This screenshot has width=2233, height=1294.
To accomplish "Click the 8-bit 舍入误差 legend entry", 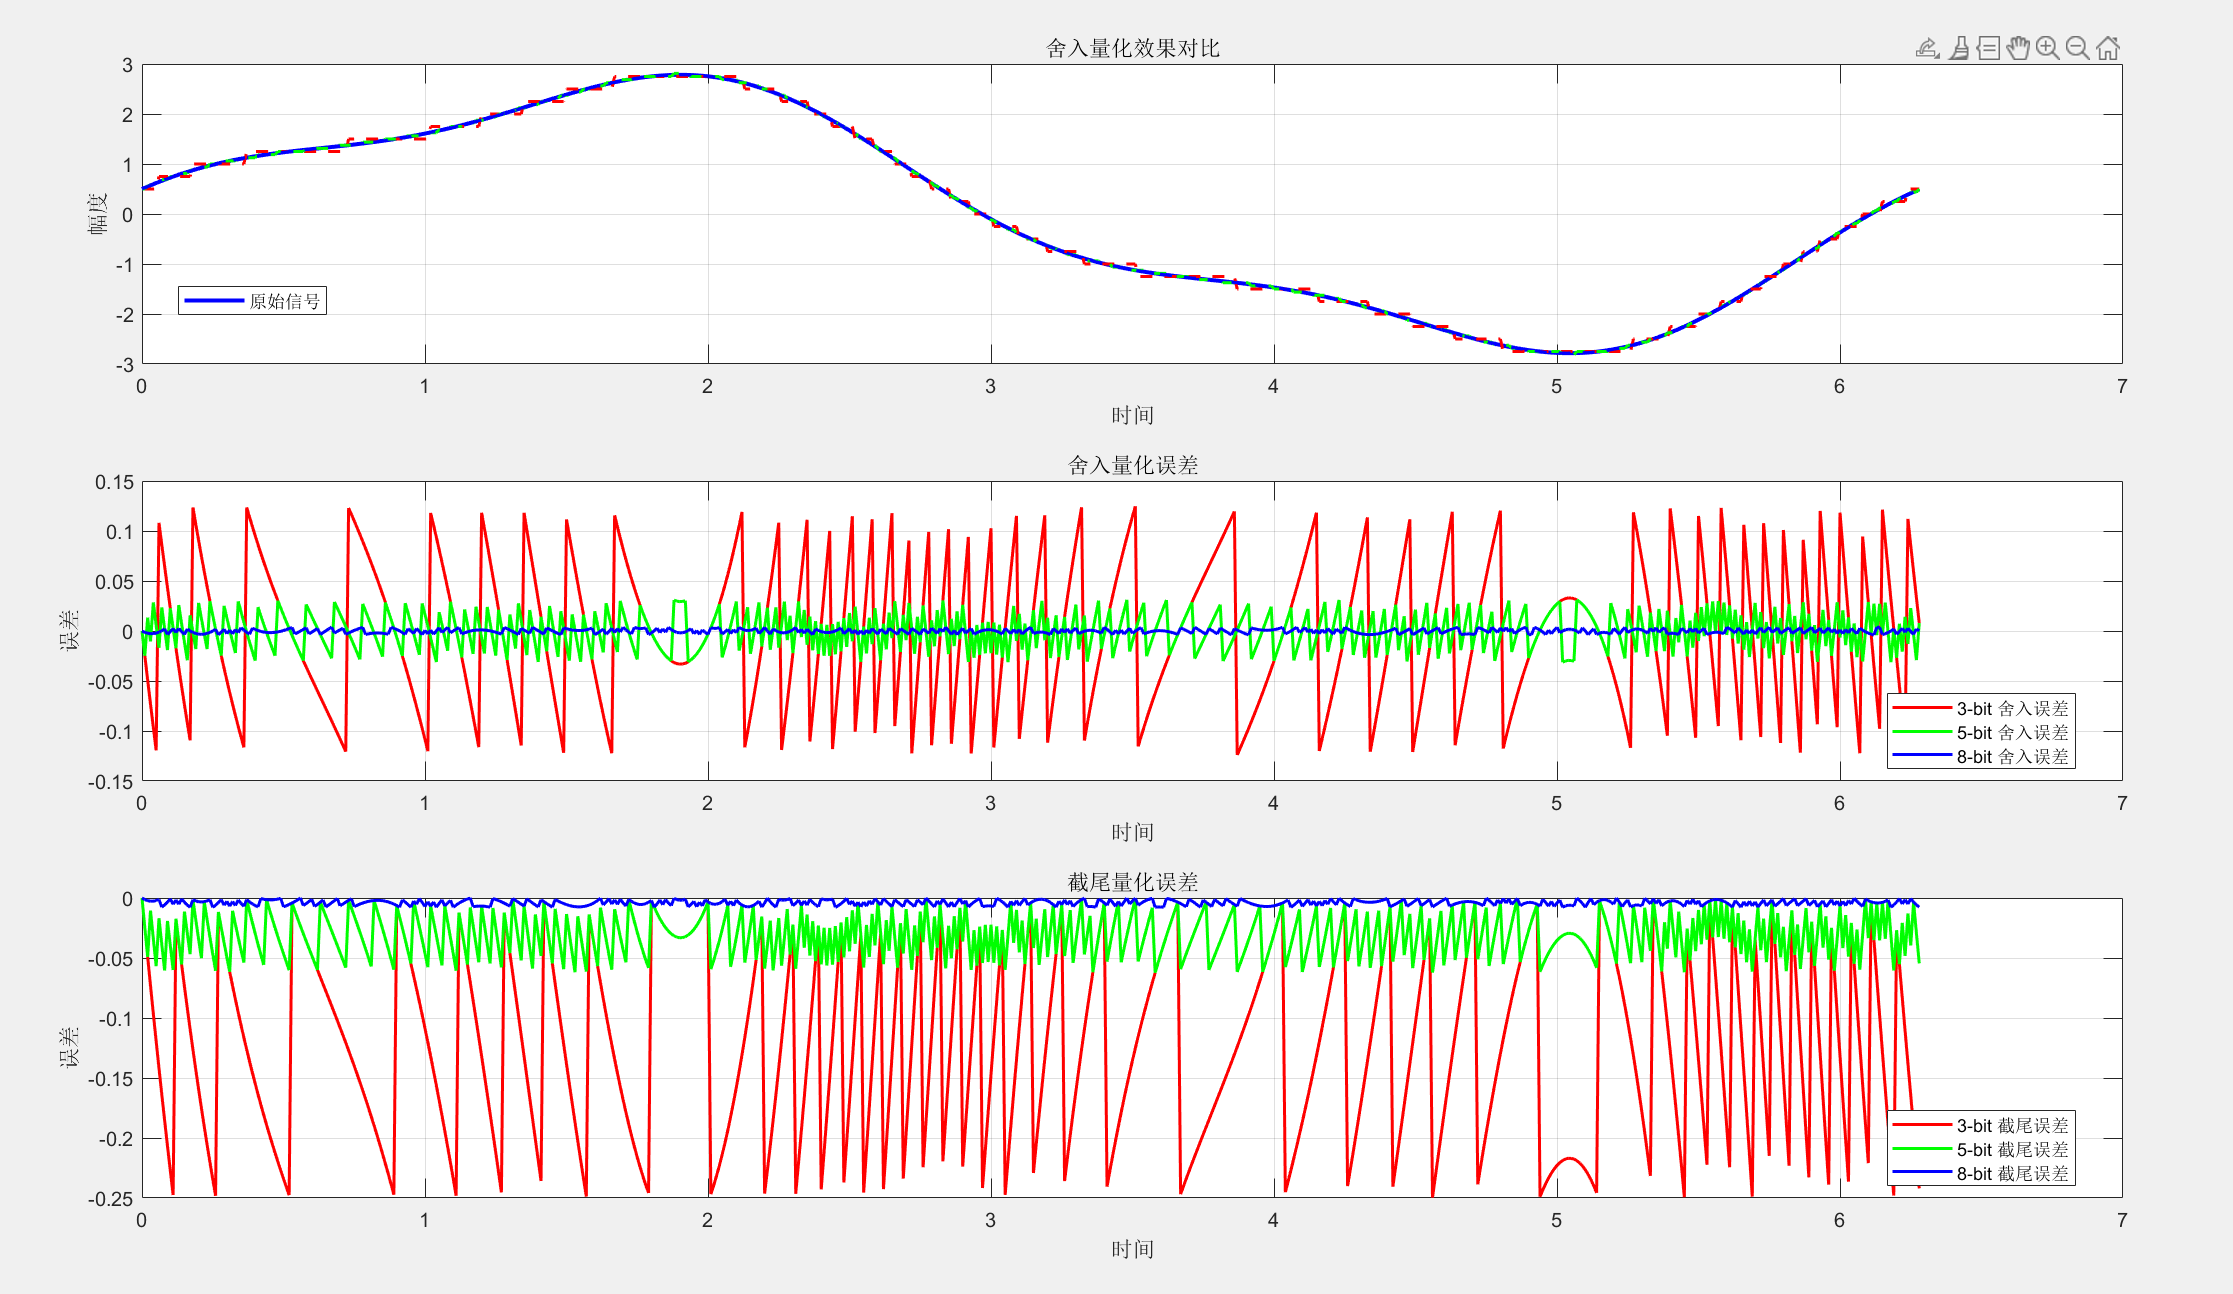I will (2011, 757).
